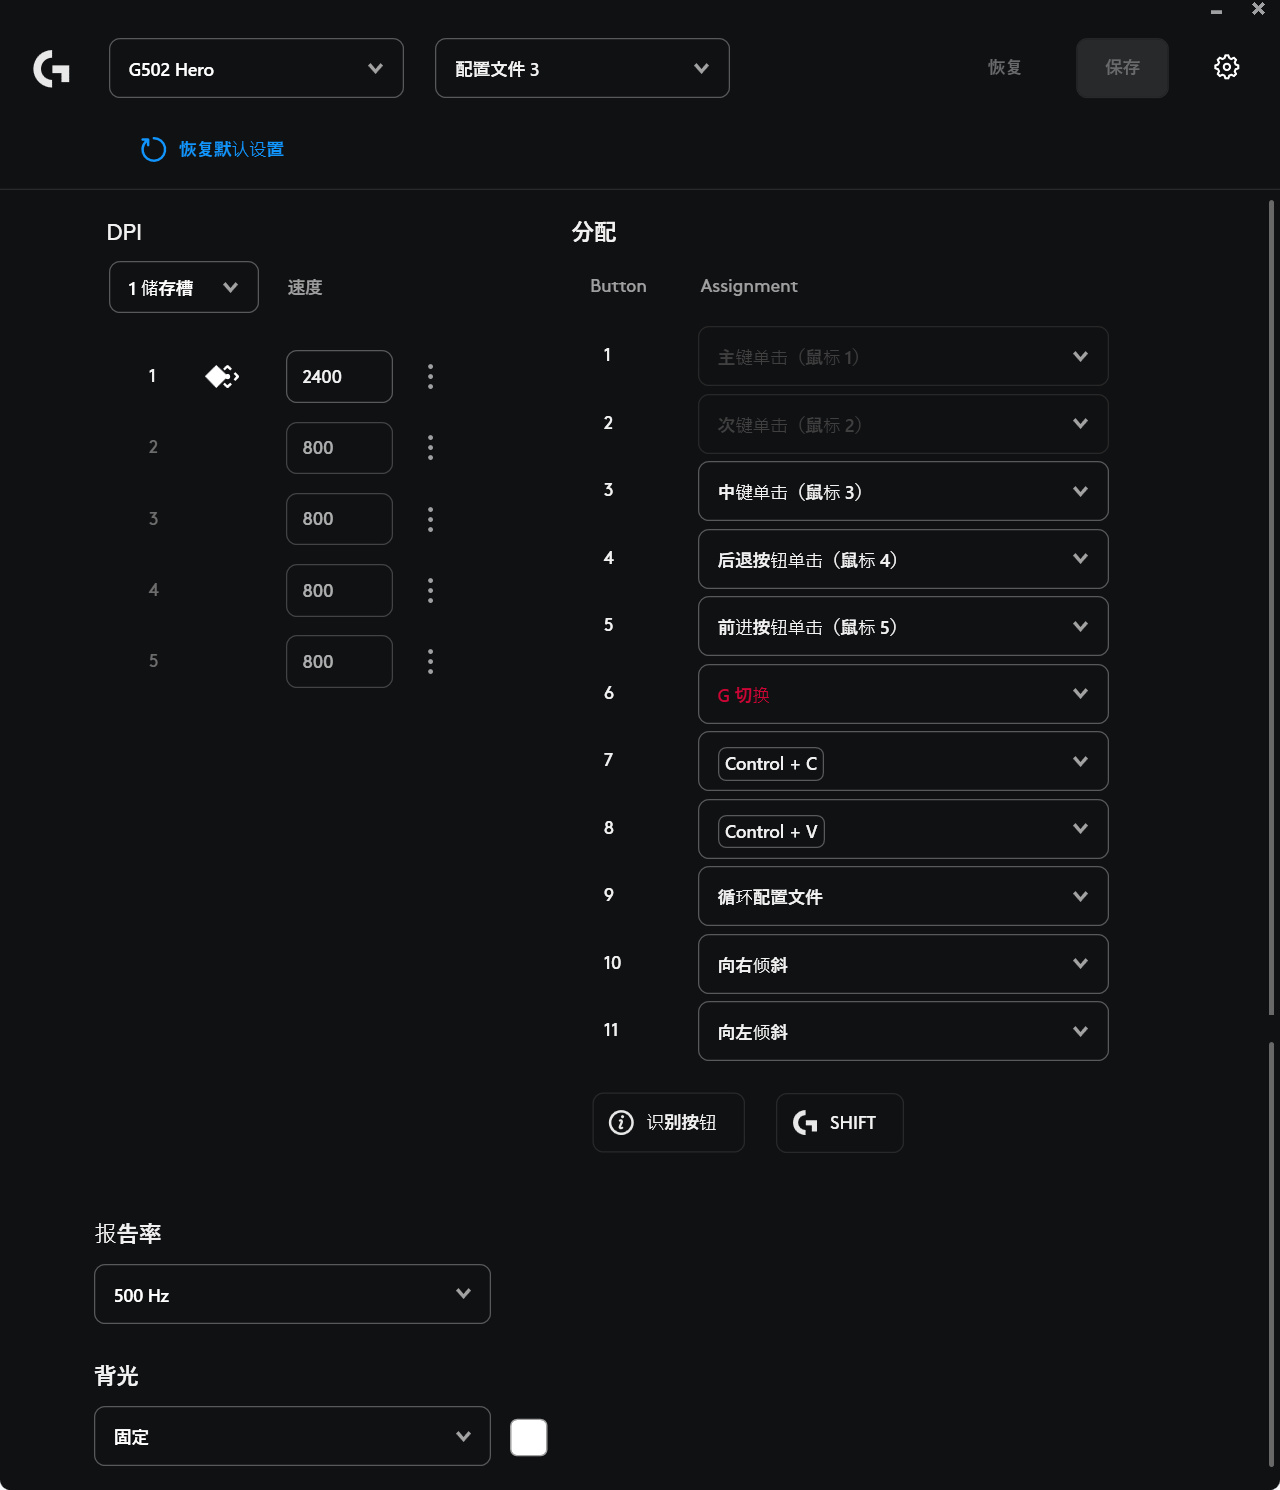This screenshot has height=1490, width=1280.
Task: Open button 4 后退按钮单击 assignment dropdown
Action: [x=903, y=559]
